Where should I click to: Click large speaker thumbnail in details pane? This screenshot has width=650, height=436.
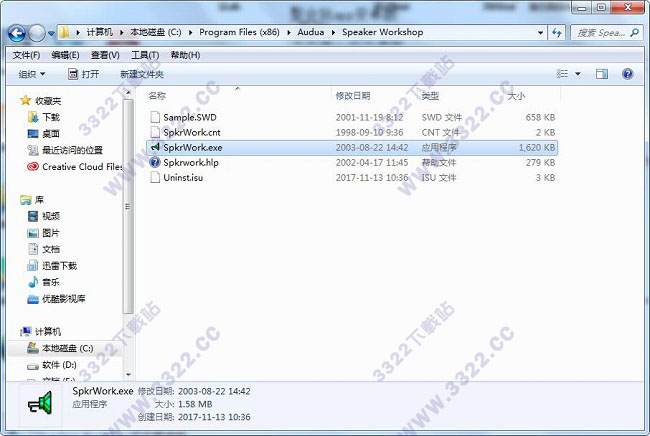[40, 404]
